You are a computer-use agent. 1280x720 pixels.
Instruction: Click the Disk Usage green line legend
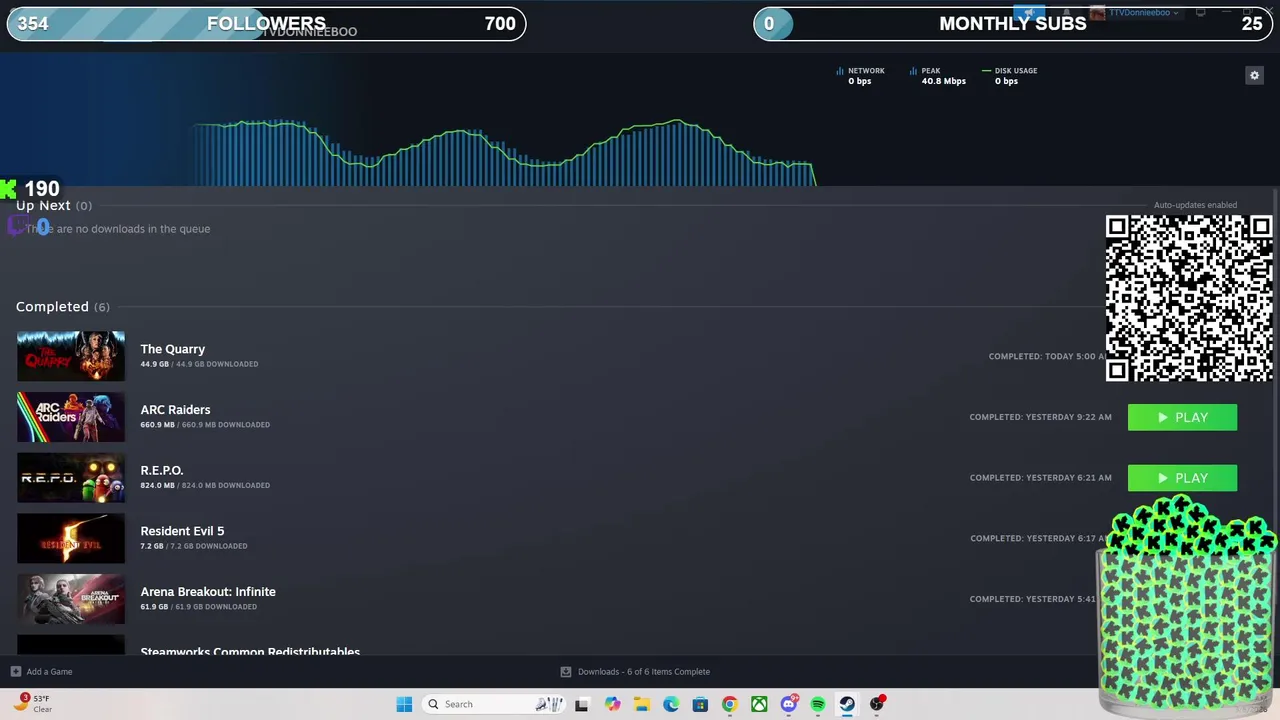point(986,71)
